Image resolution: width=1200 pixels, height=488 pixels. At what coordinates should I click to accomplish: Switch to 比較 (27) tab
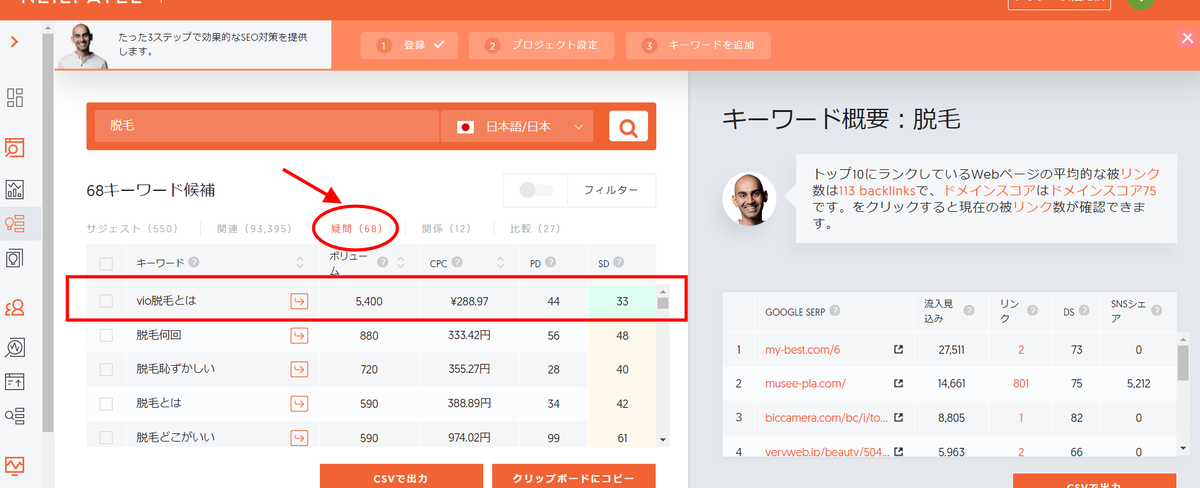pyautogui.click(x=535, y=228)
